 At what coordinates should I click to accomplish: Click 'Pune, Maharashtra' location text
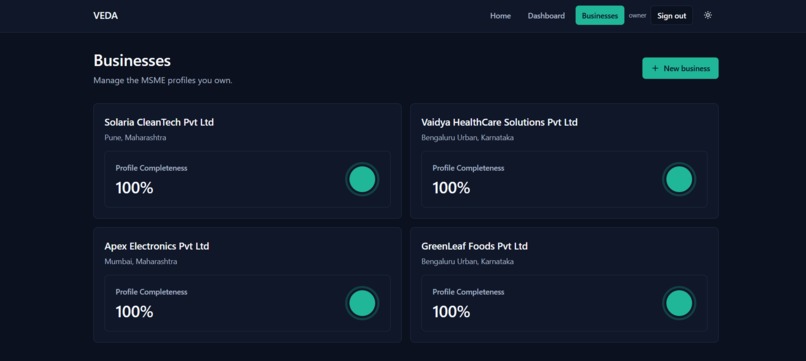tap(135, 138)
